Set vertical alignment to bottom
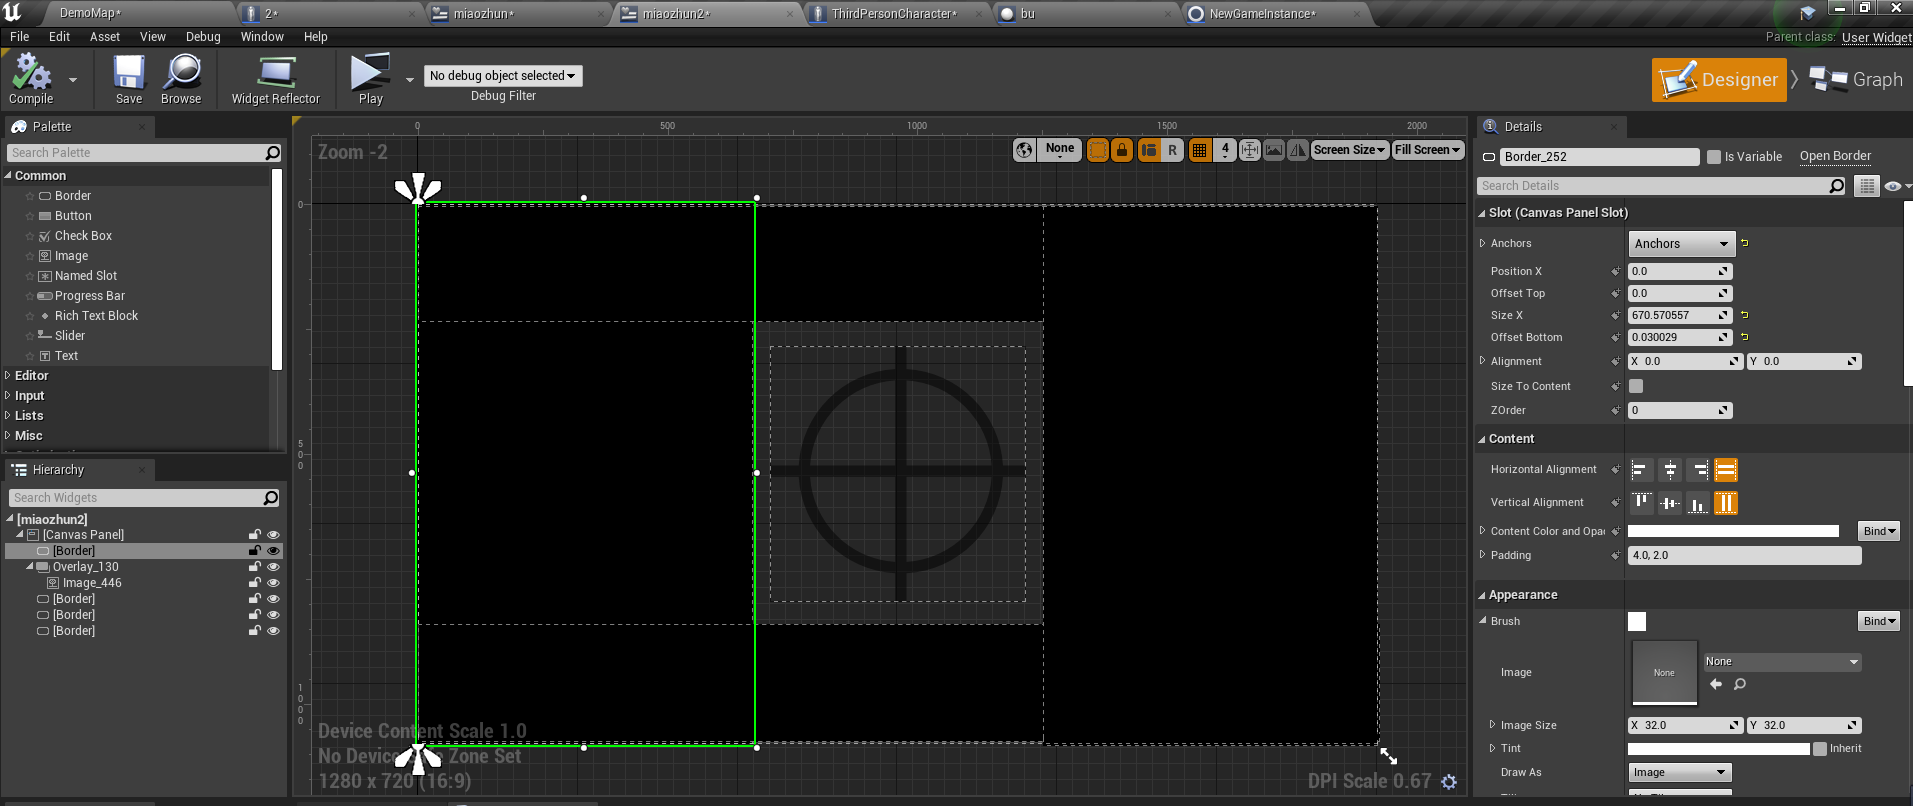 1698,503
